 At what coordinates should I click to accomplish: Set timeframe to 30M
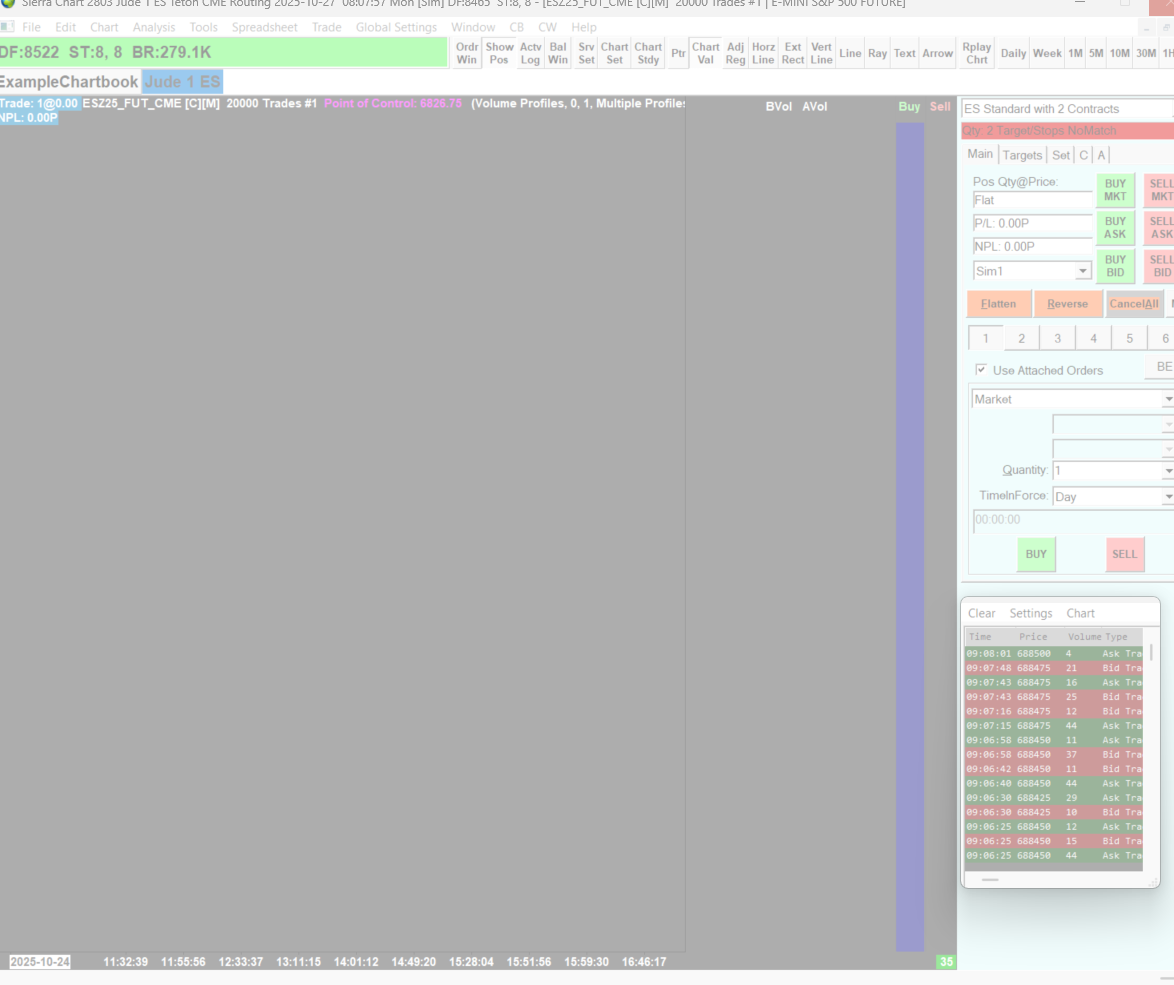coord(1146,53)
